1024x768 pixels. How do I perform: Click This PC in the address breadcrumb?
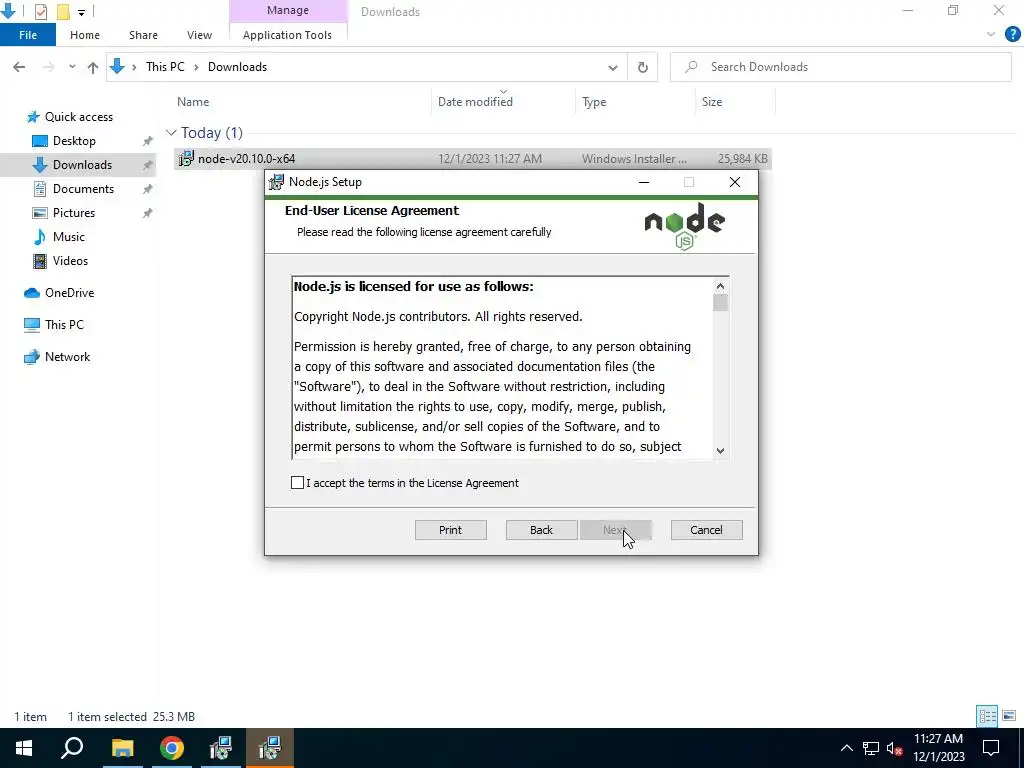pos(165,67)
